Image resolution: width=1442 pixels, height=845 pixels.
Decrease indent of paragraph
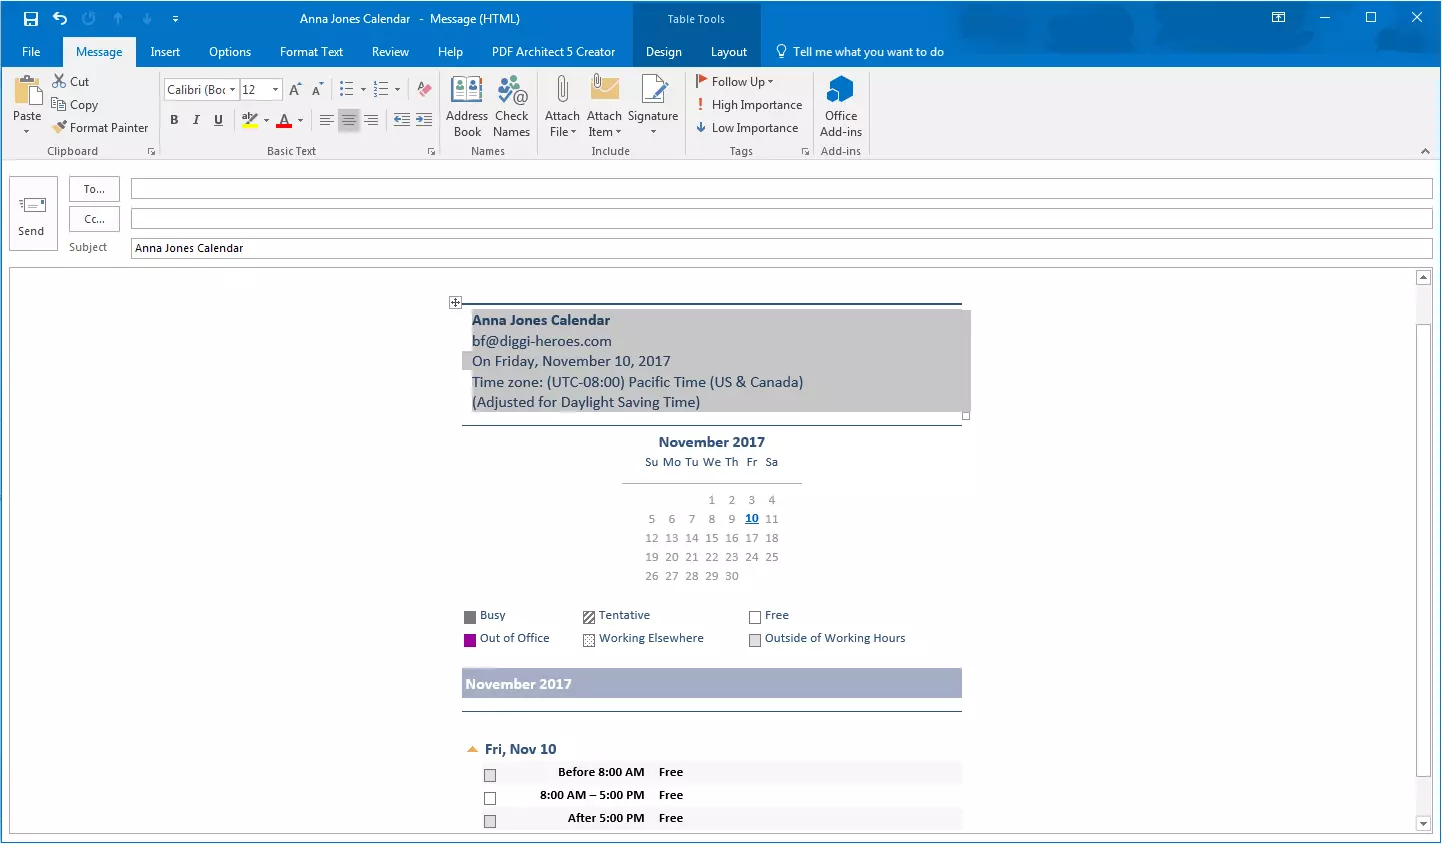tap(401, 120)
